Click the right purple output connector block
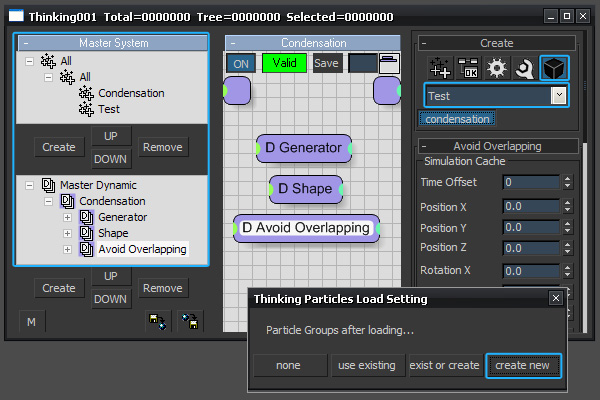Image resolution: width=600 pixels, height=400 pixels. click(x=387, y=90)
